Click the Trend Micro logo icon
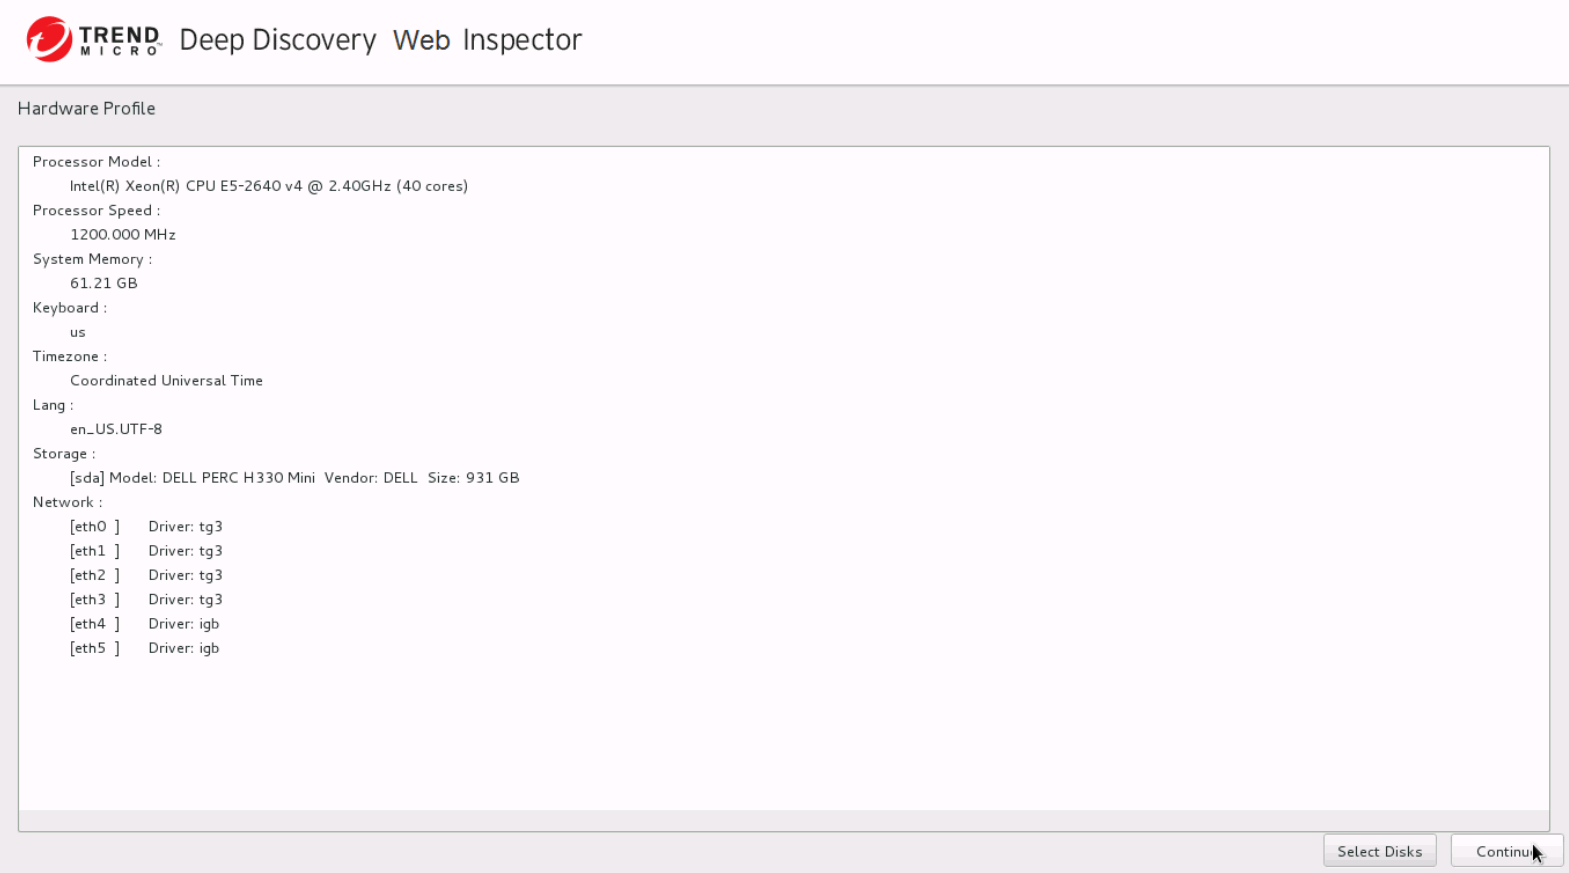This screenshot has height=873, width=1569. coord(49,39)
